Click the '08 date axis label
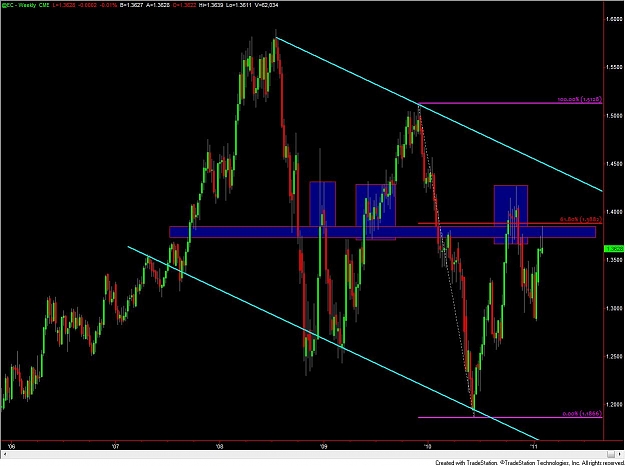625x466 pixels. [x=219, y=445]
